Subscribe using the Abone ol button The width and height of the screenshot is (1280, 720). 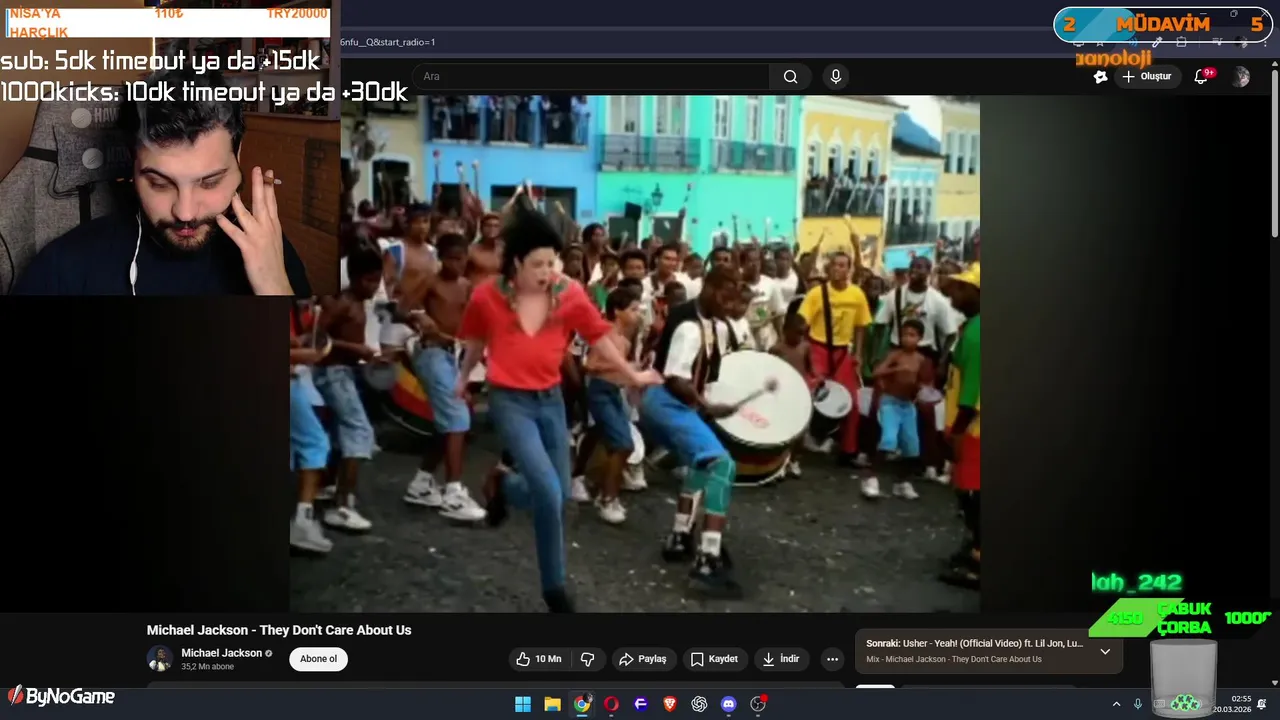(319, 659)
